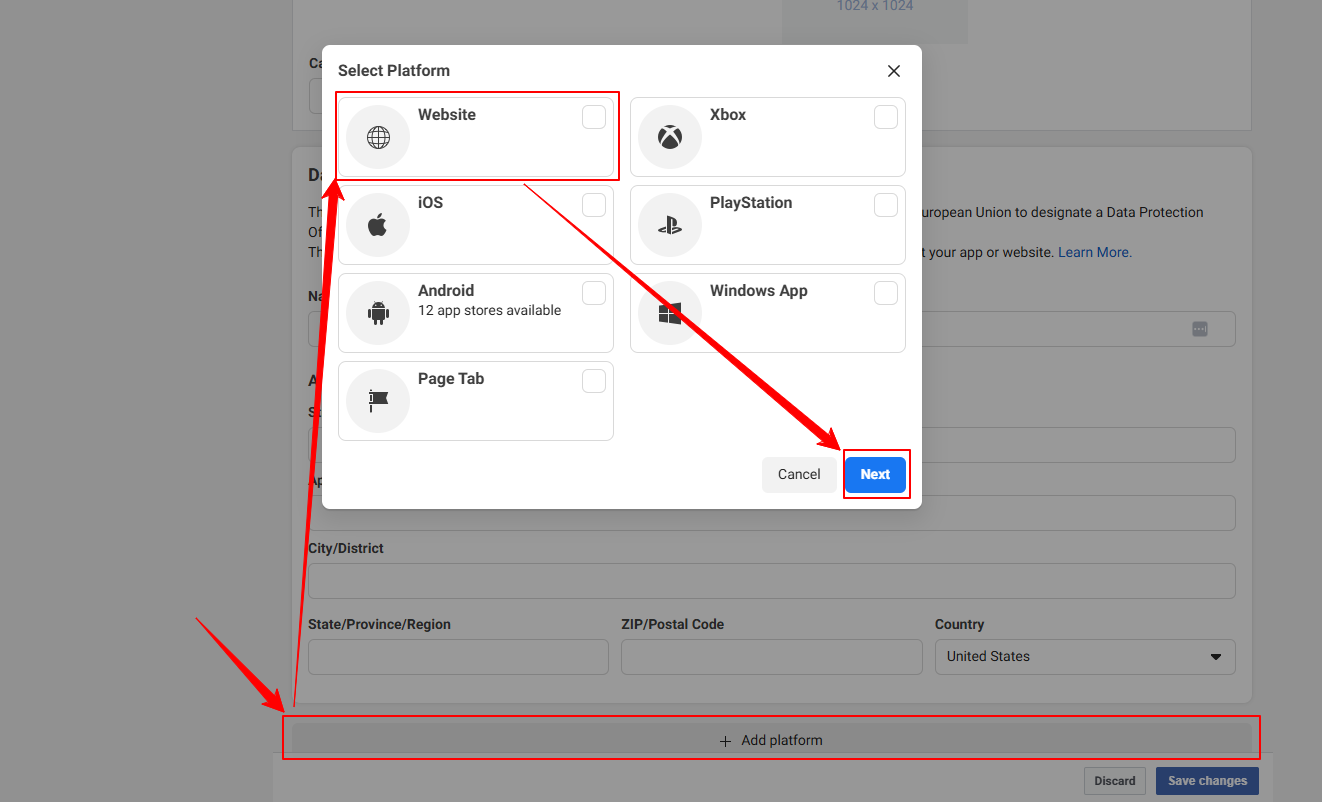Image resolution: width=1322 pixels, height=802 pixels.
Task: Click the iOS Apple logo icon
Action: click(378, 225)
